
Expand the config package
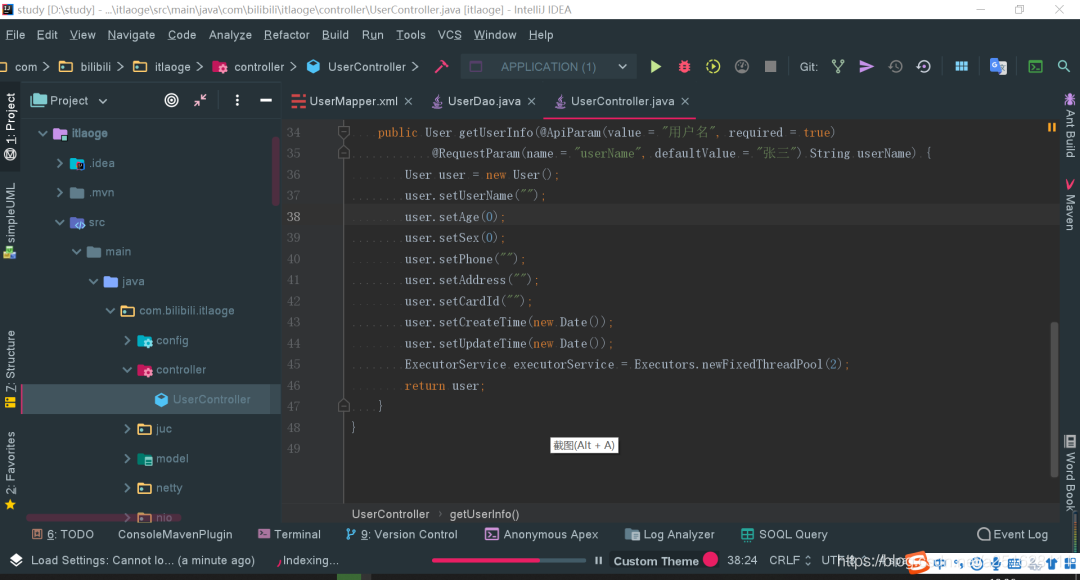coord(127,340)
